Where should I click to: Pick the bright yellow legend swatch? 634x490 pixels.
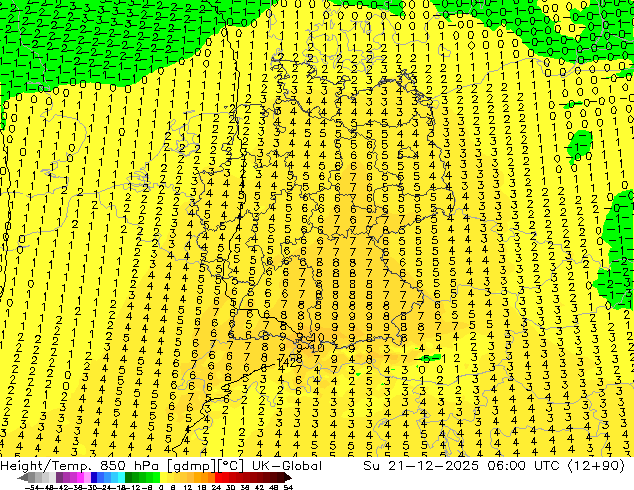pos(163,477)
